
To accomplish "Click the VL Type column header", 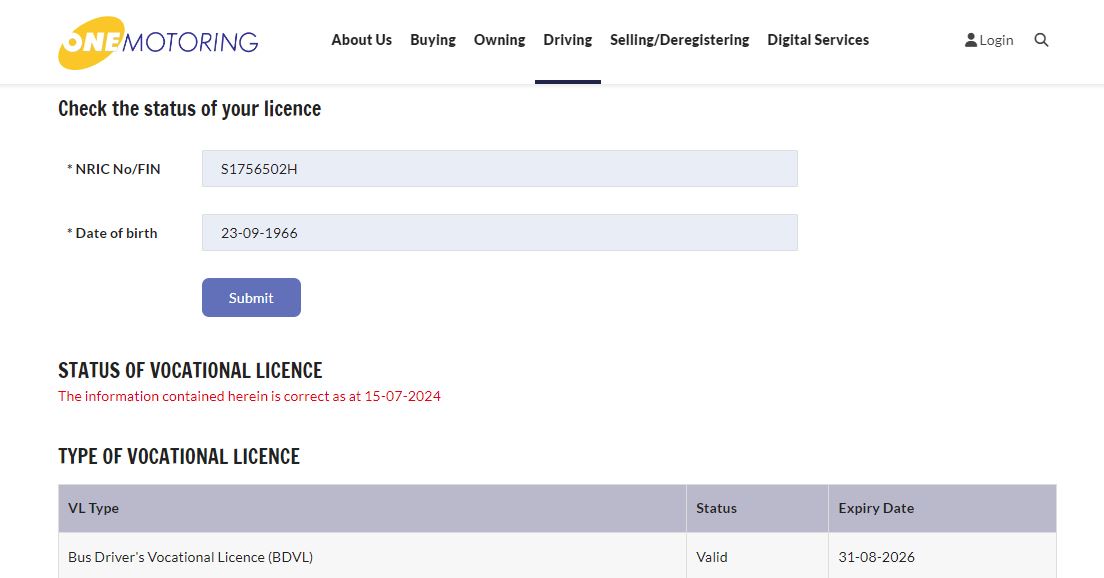I will (x=93, y=508).
